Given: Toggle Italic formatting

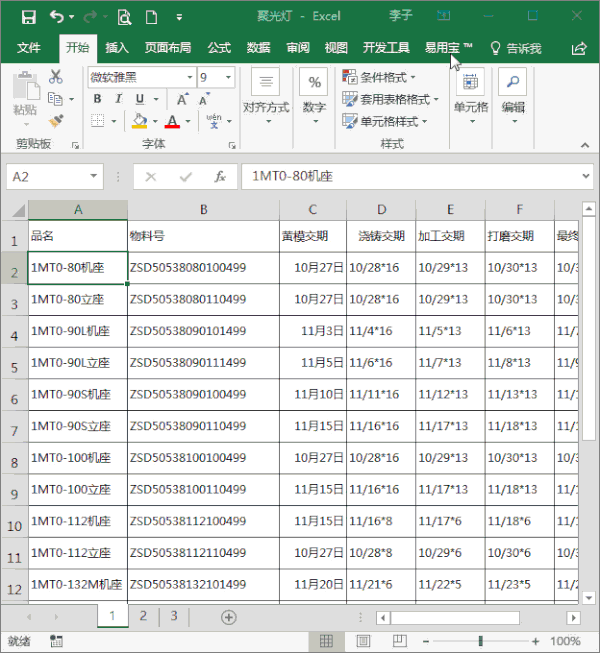Looking at the screenshot, I should click(x=119, y=99).
